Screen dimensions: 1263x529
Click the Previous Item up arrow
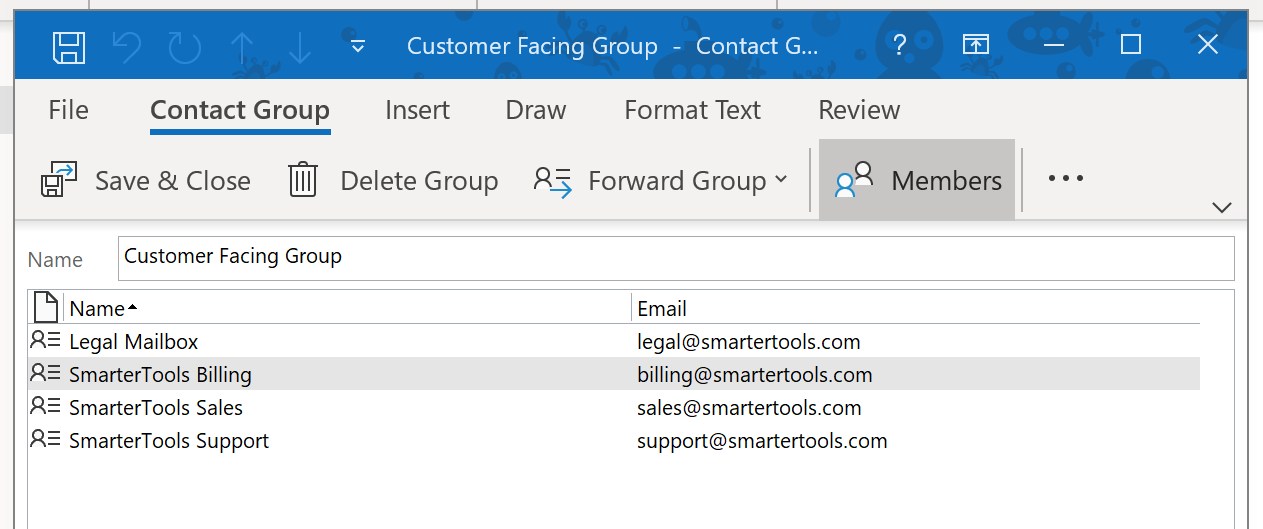pos(242,46)
